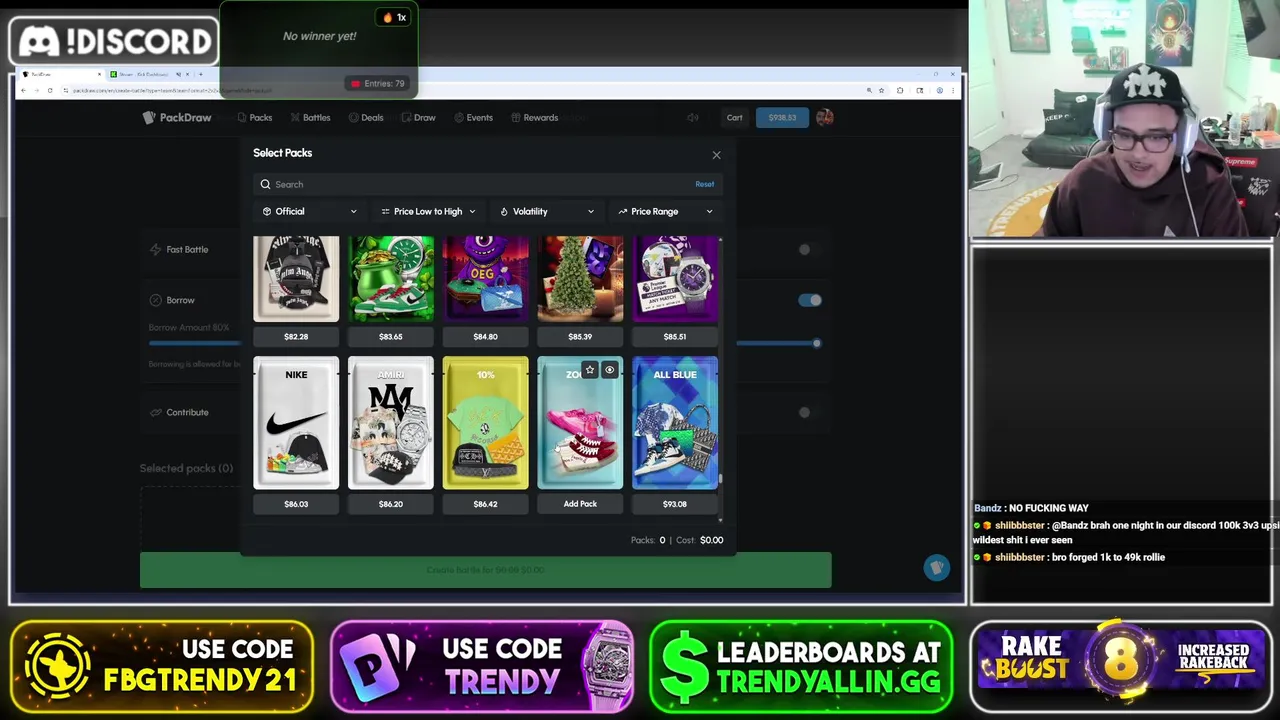Click the $85.39 price button
This screenshot has height=720, width=1280.
click(580, 337)
